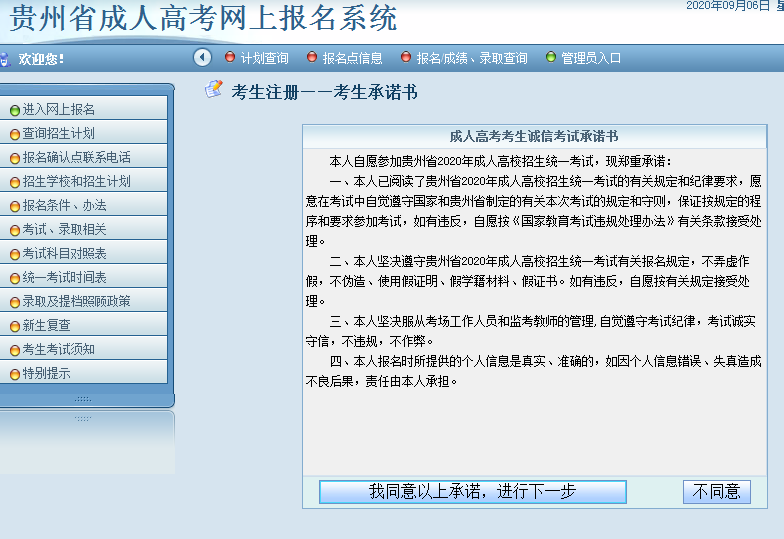Open 报名确认点联系电话 sidebar item

(77, 157)
